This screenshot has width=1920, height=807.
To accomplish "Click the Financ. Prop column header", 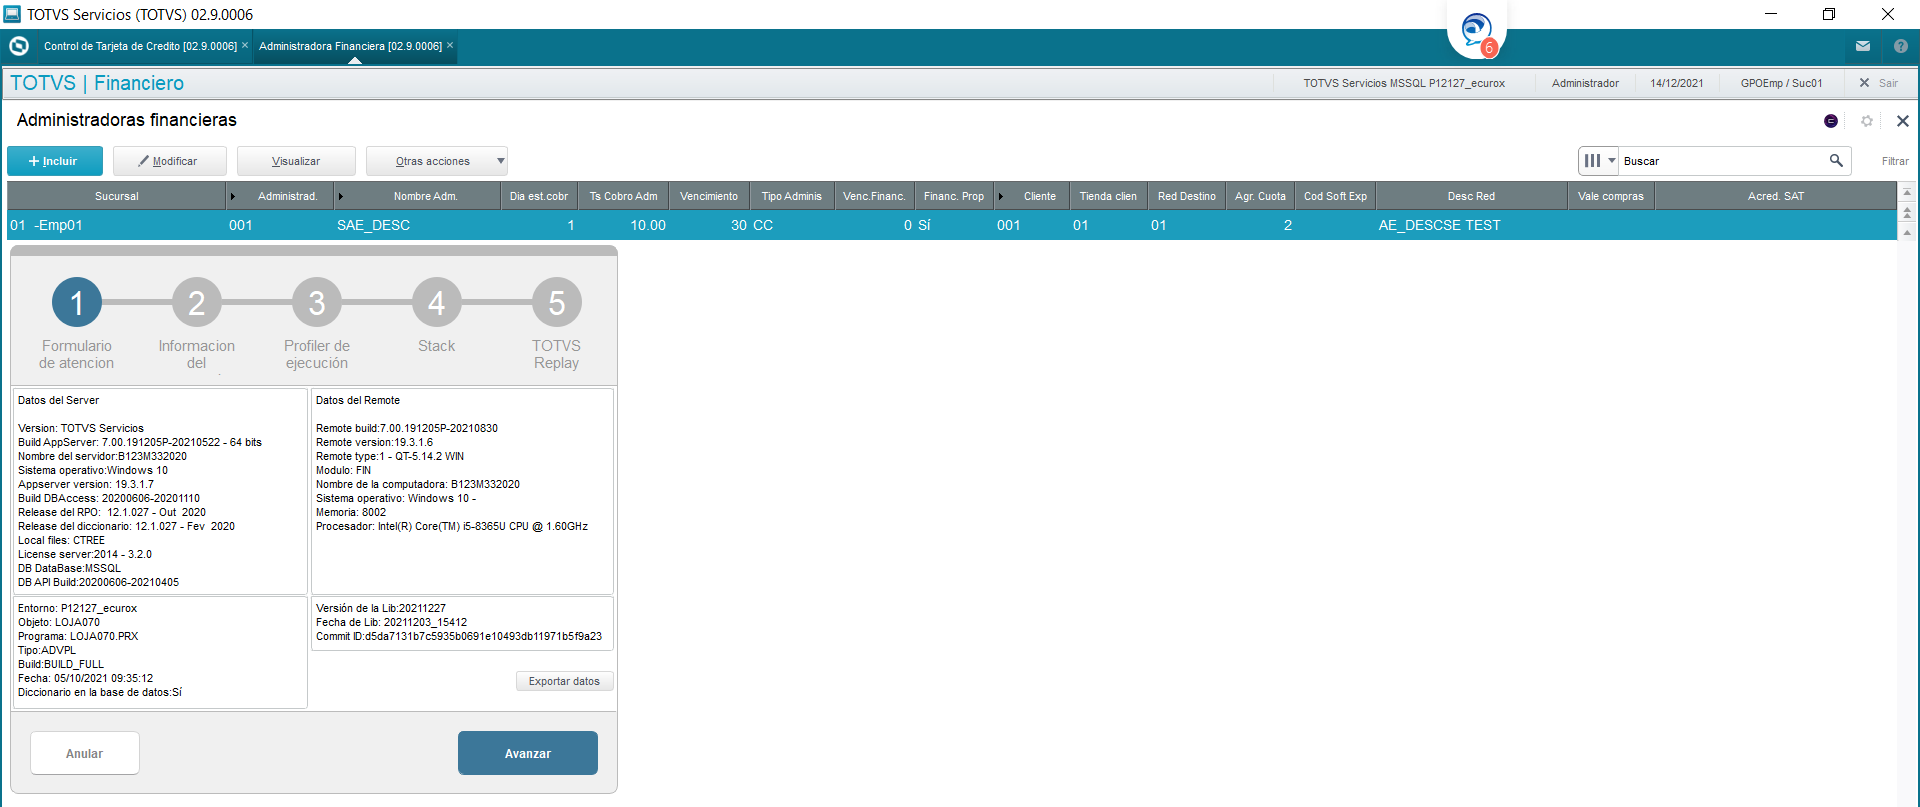I will point(954,196).
